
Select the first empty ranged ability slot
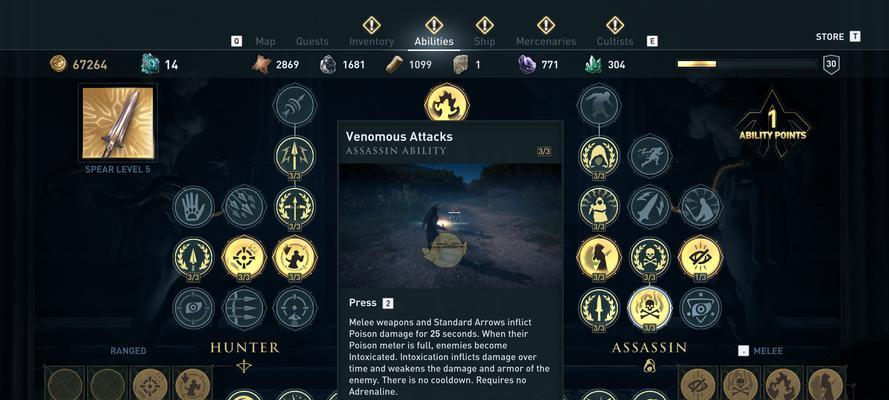tap(65, 385)
